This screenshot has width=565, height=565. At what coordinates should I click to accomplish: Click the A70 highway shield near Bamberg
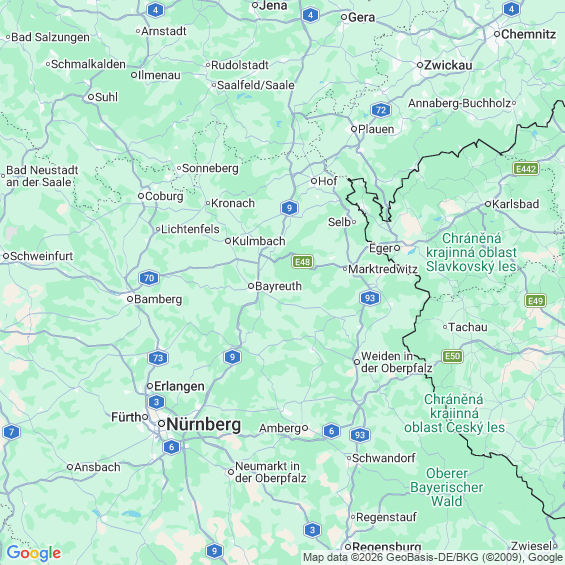(x=149, y=278)
